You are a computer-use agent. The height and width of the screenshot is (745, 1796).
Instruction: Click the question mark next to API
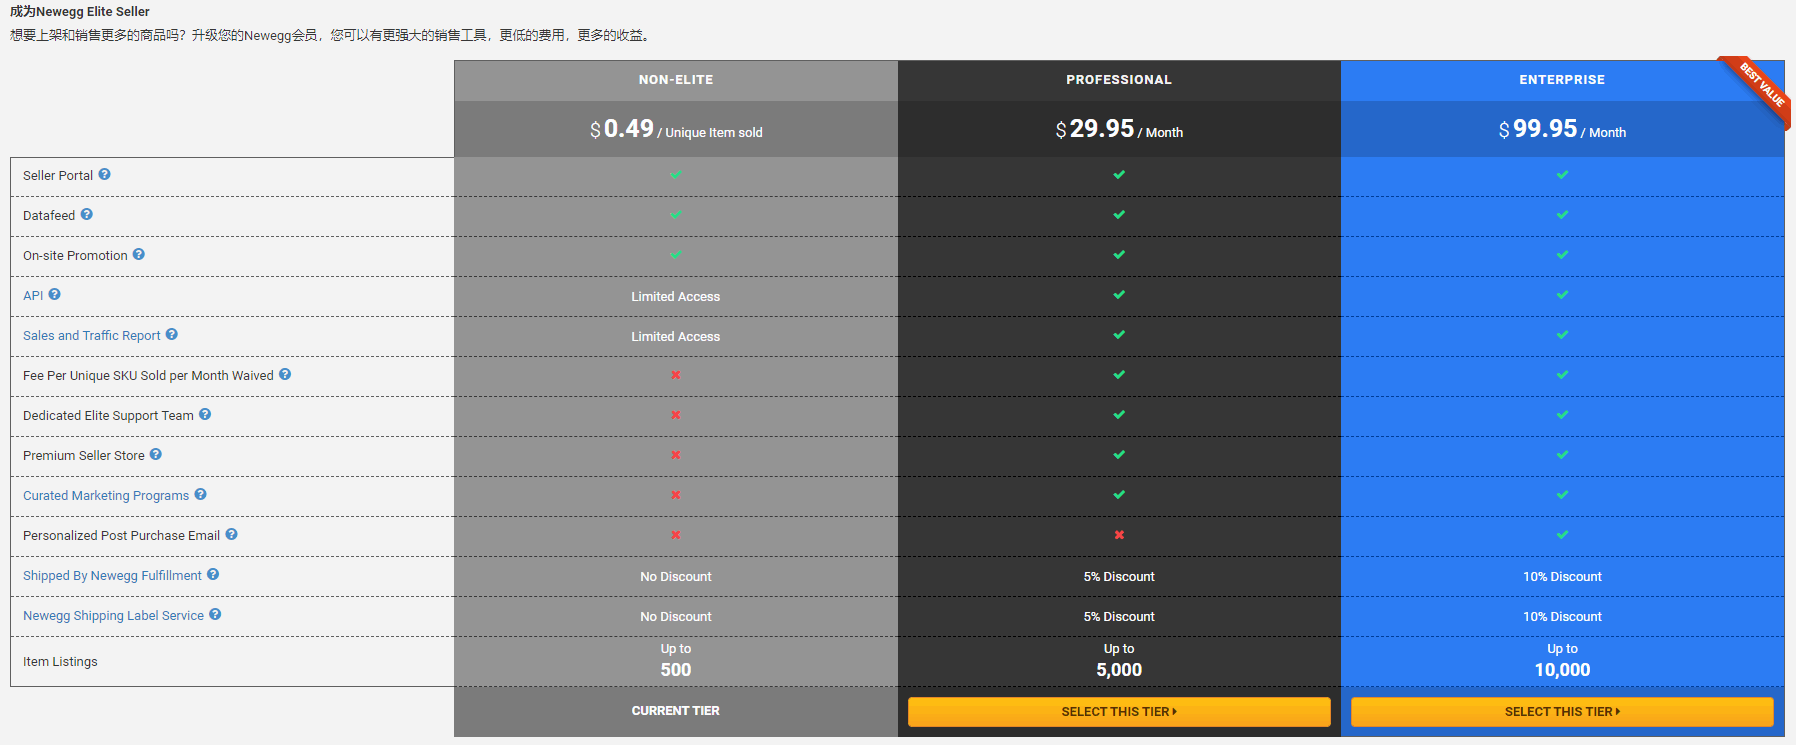click(55, 294)
